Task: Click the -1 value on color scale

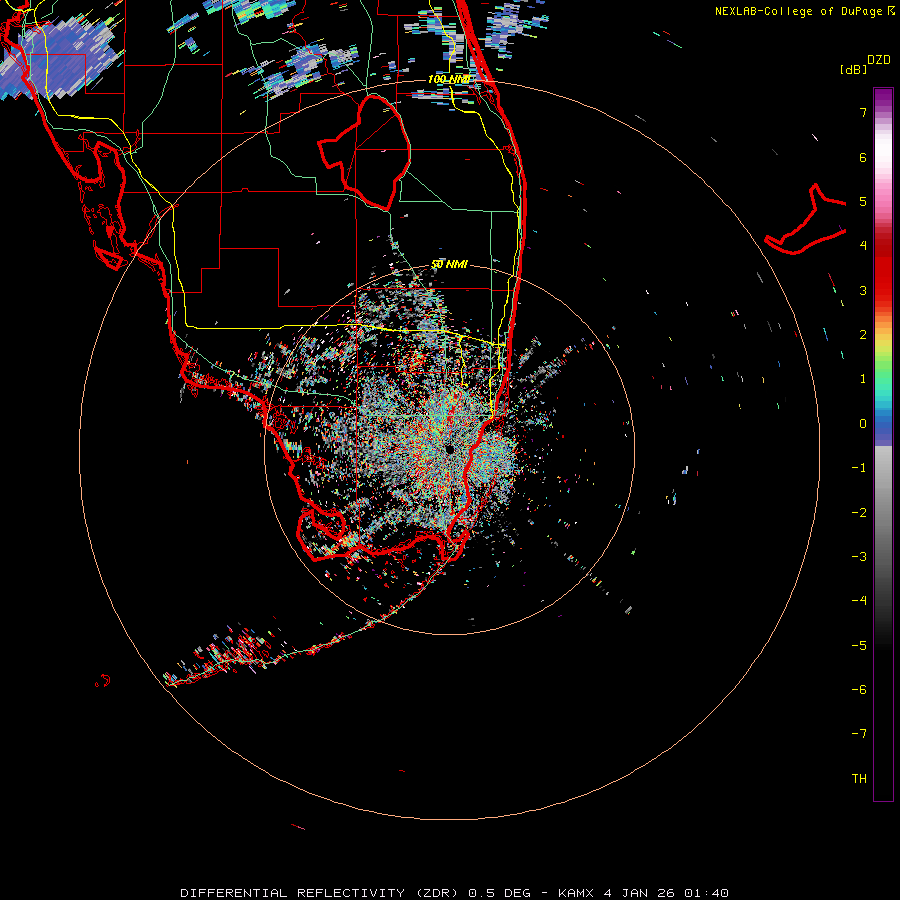Action: pos(859,468)
